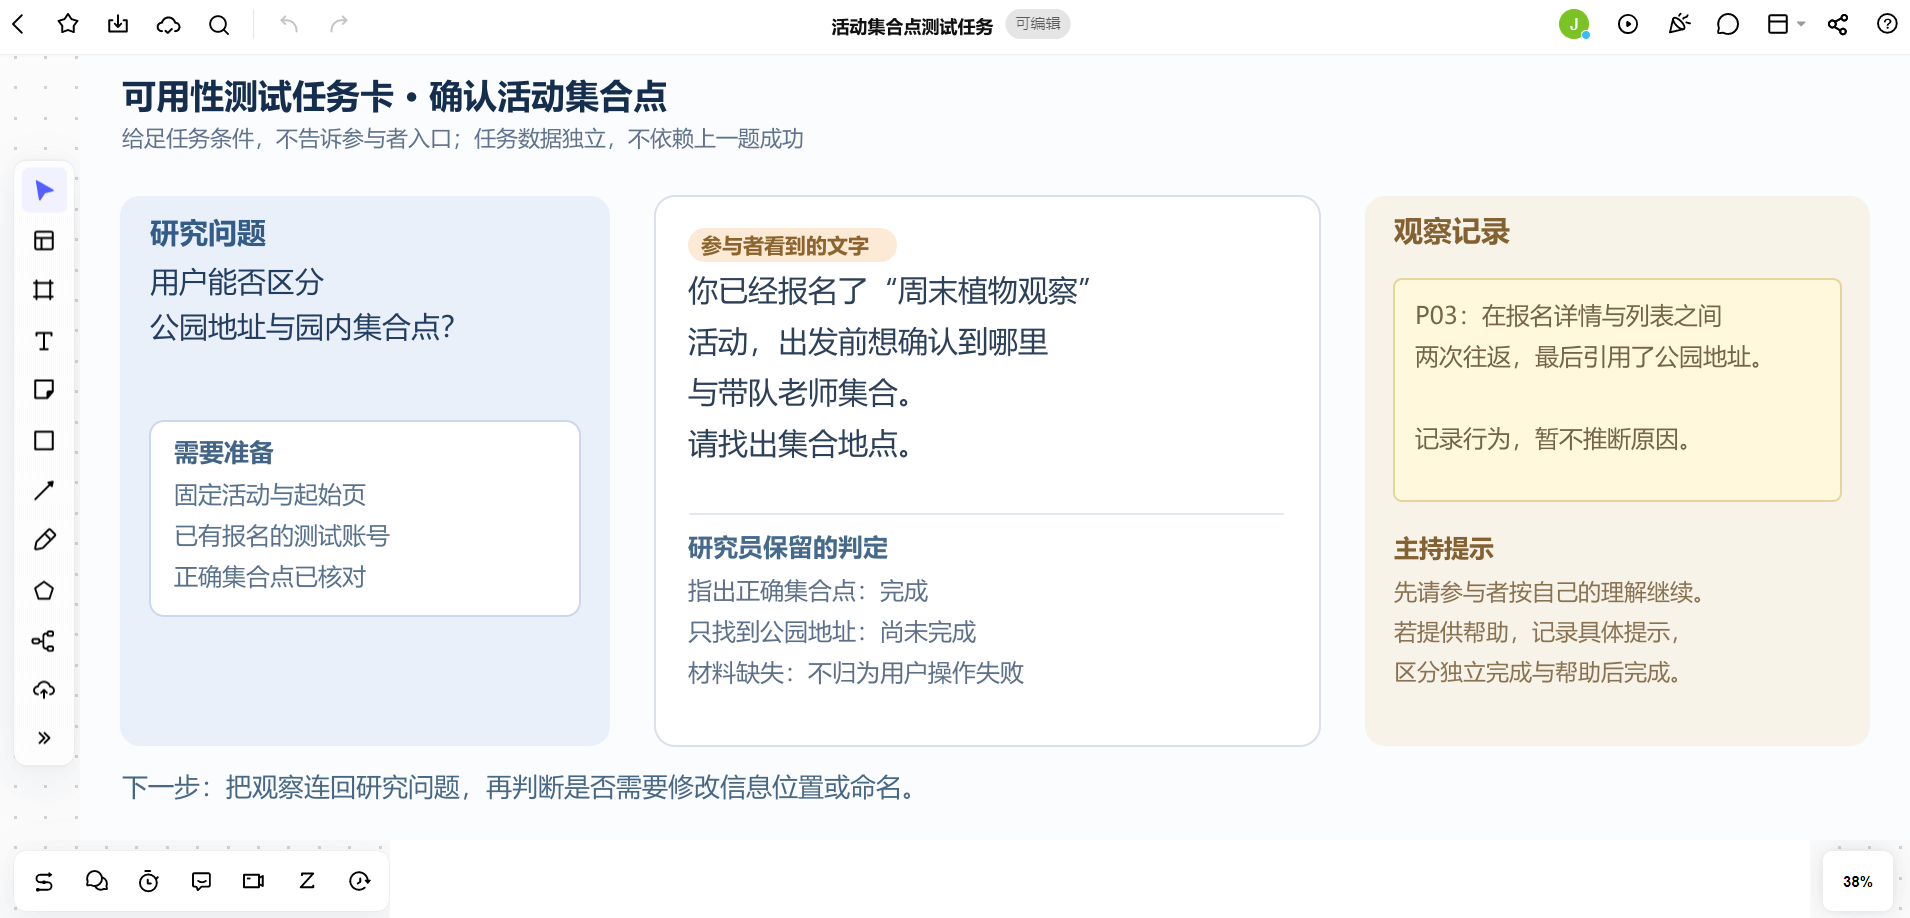Select the 参与者看到的文字 label tag
Viewport: 1910px width, 918px height.
click(792, 245)
